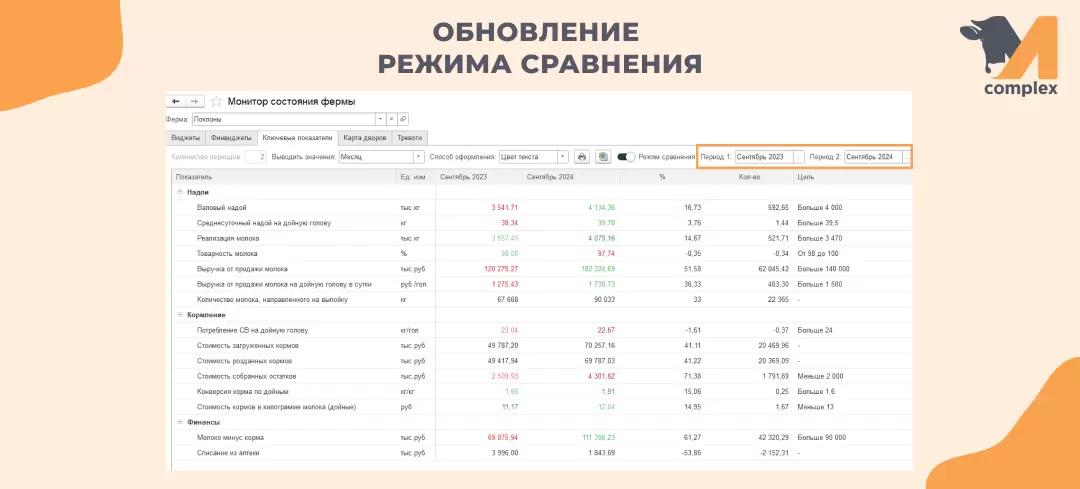This screenshot has width=1080, height=489.
Task: Click value 4 134,36 for Валовый надой
Action: click(x=602, y=207)
